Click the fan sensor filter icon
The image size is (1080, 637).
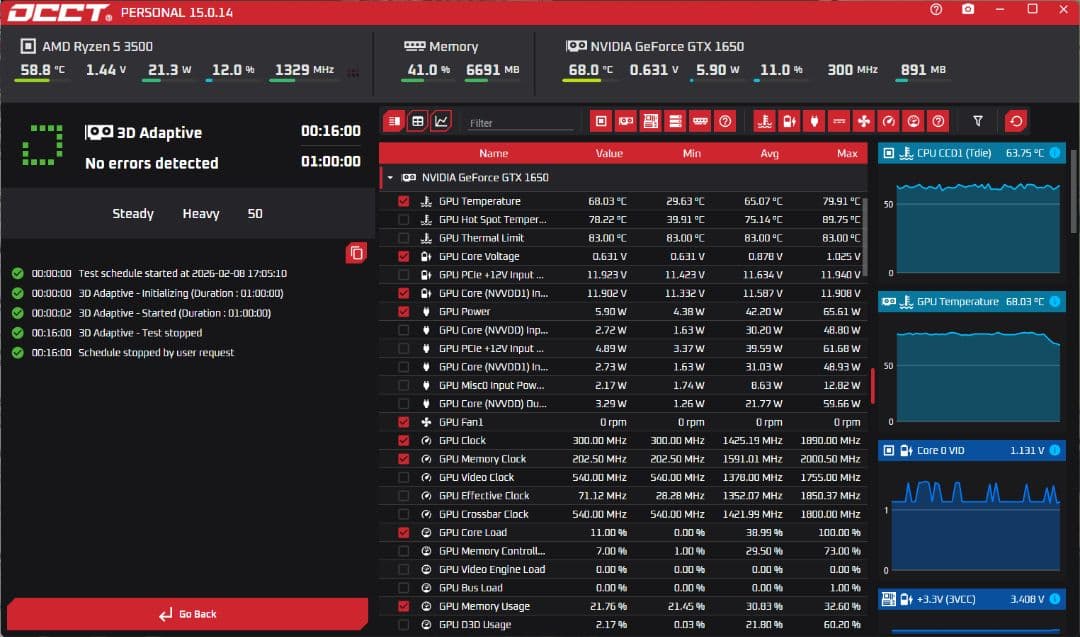[864, 121]
